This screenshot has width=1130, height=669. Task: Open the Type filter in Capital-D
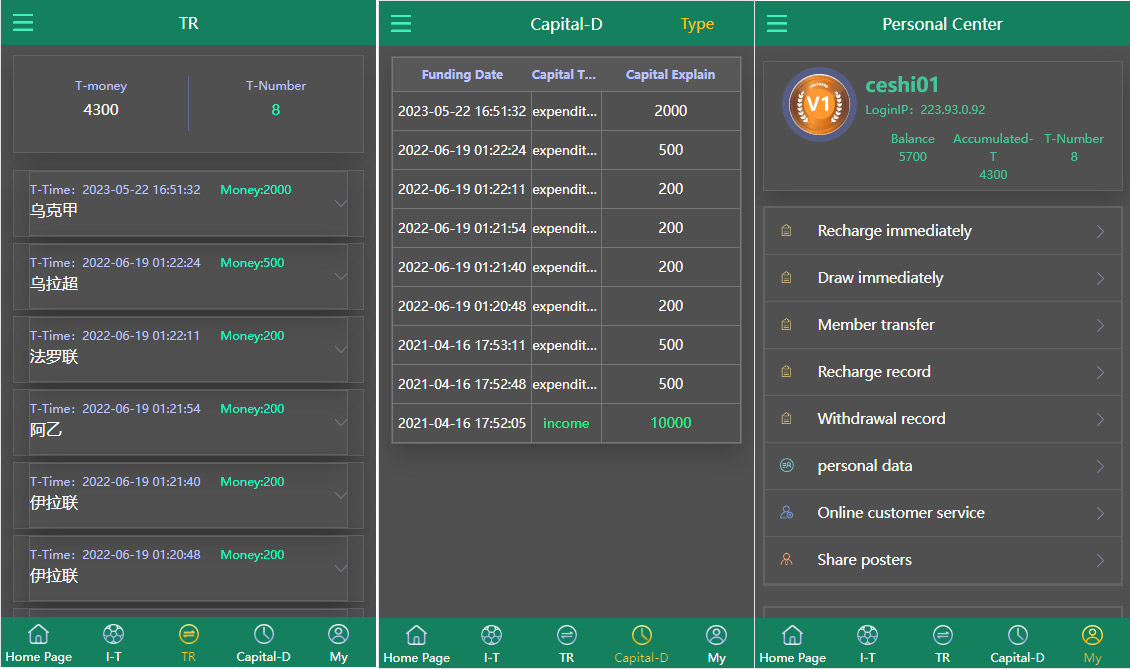(x=697, y=24)
